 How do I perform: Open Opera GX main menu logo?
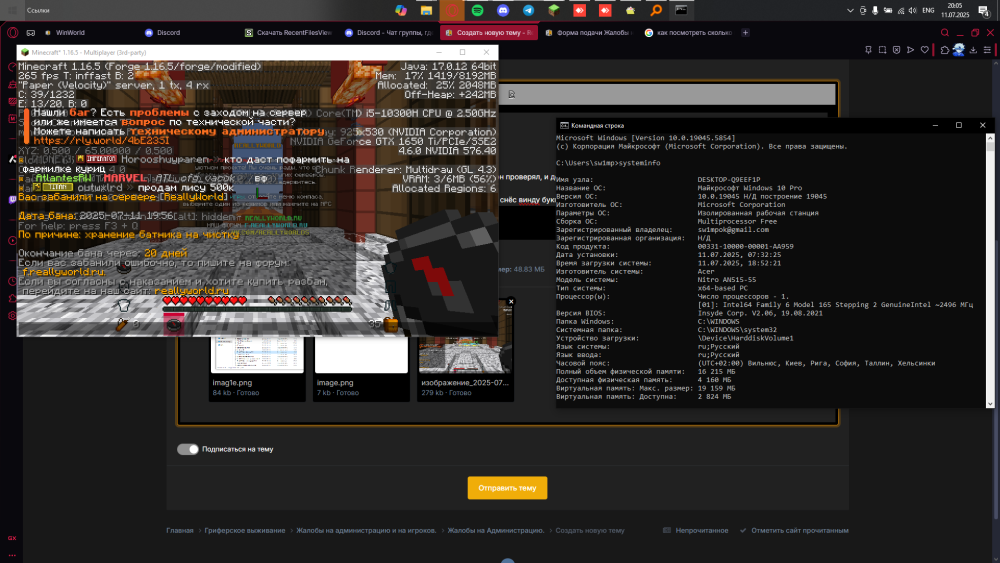click(12, 33)
